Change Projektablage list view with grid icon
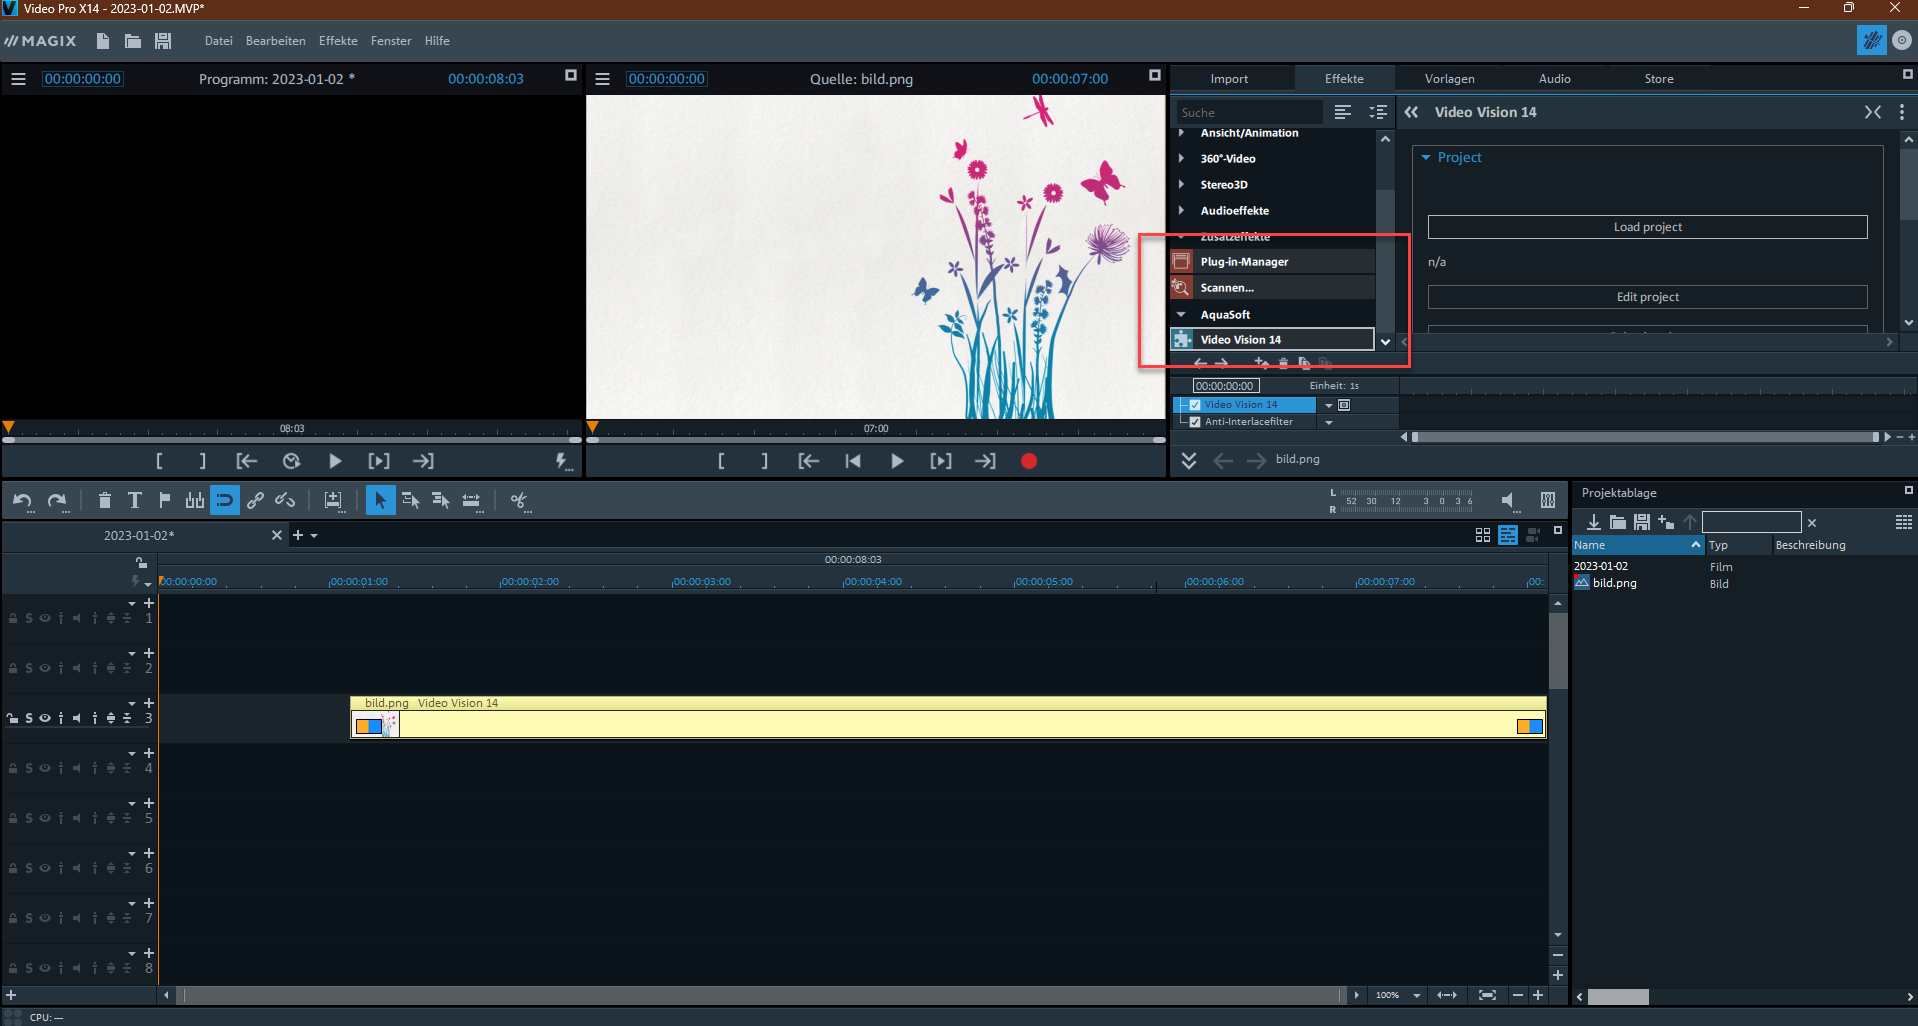This screenshot has width=1918, height=1026. point(1904,522)
